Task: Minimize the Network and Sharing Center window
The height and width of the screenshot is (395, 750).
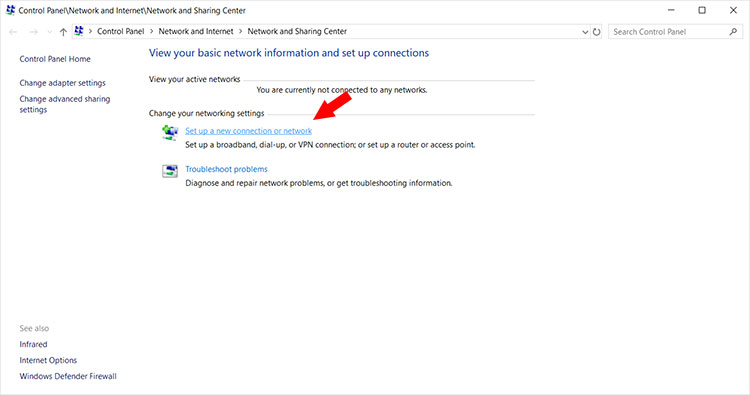Action: [x=671, y=10]
